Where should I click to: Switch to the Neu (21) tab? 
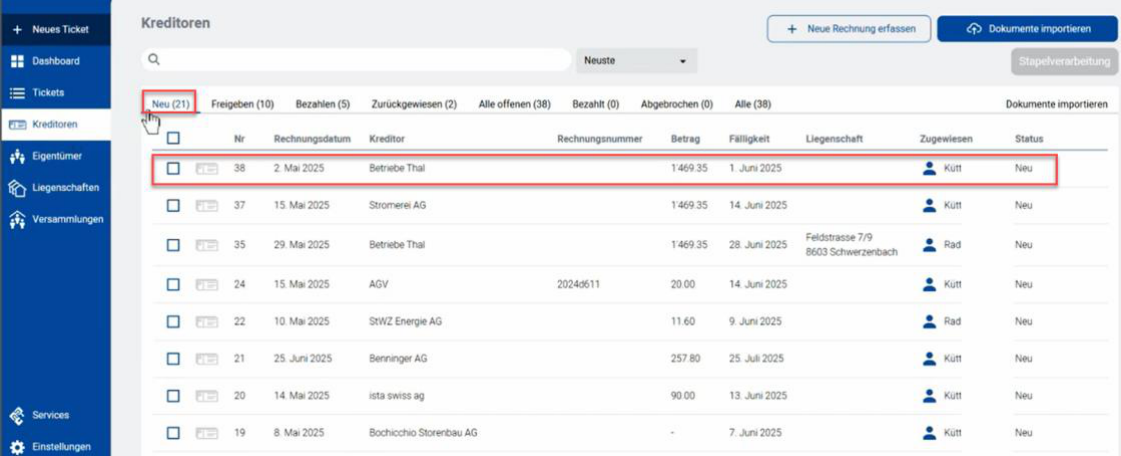[x=170, y=104]
